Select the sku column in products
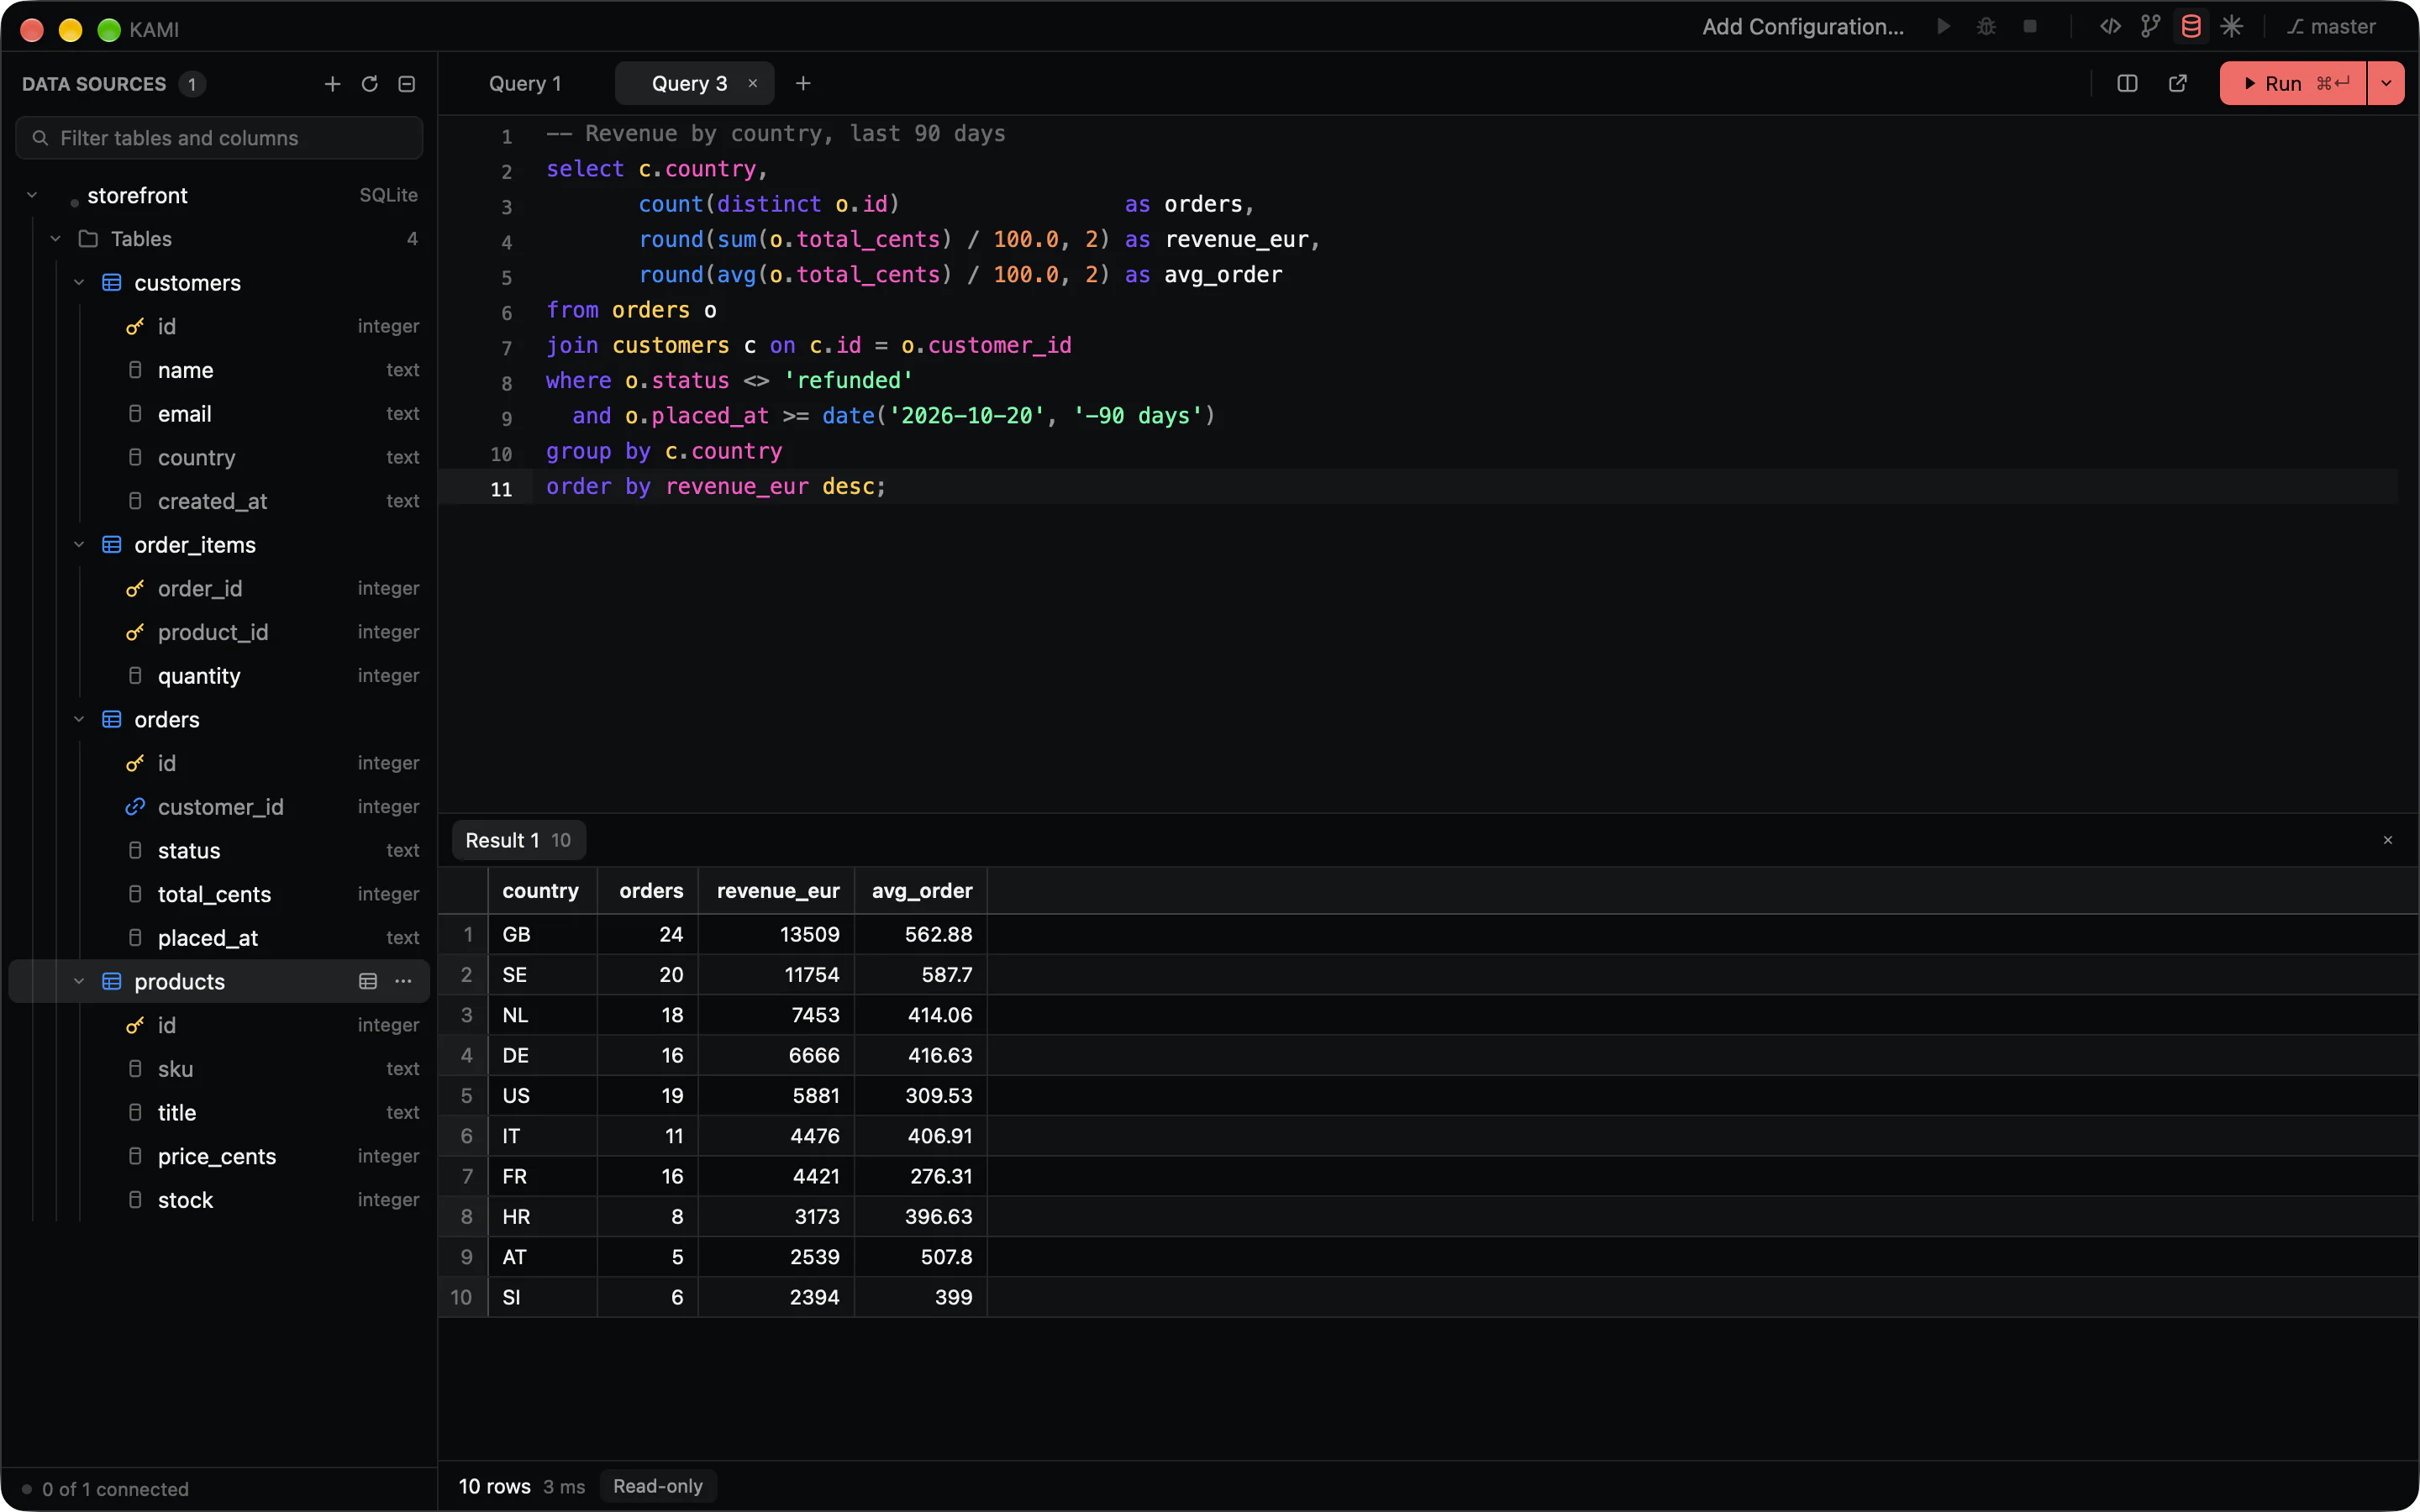 tap(220, 1069)
